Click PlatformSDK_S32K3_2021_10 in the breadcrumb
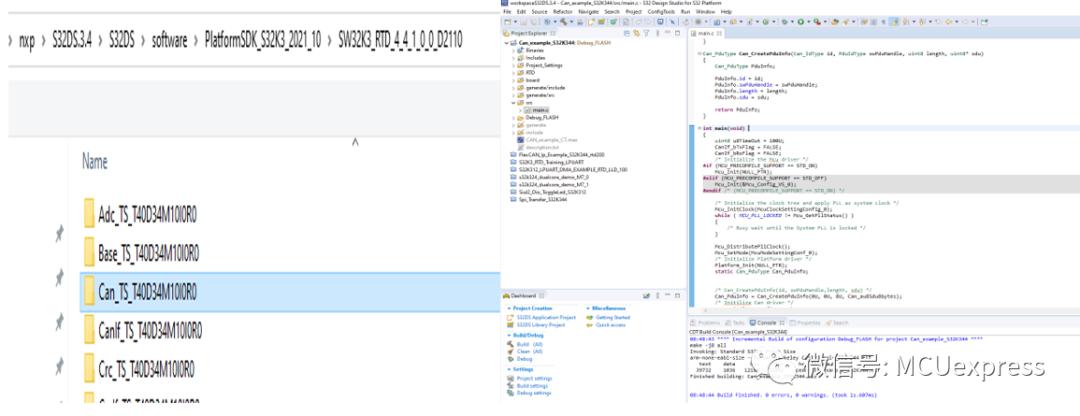This screenshot has width=1080, height=416. tap(263, 41)
